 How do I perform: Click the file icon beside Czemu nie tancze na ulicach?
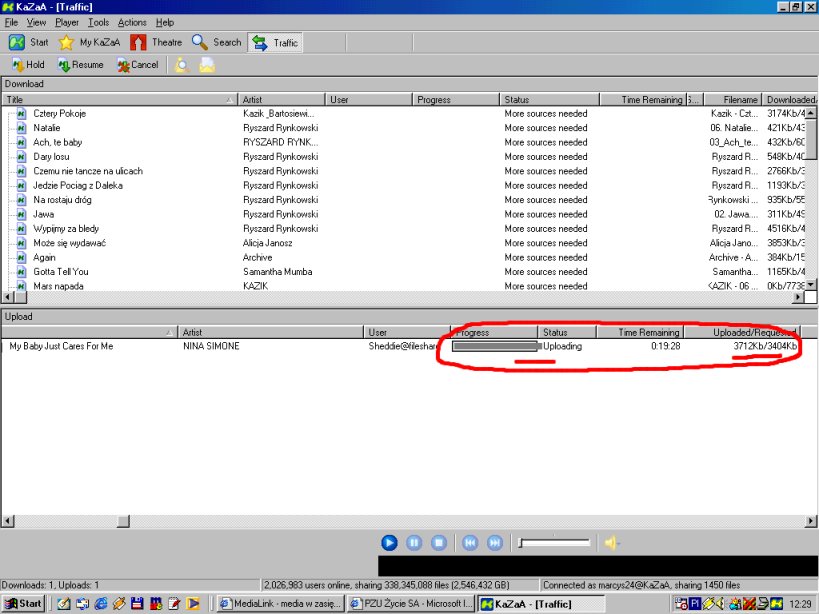[21, 171]
